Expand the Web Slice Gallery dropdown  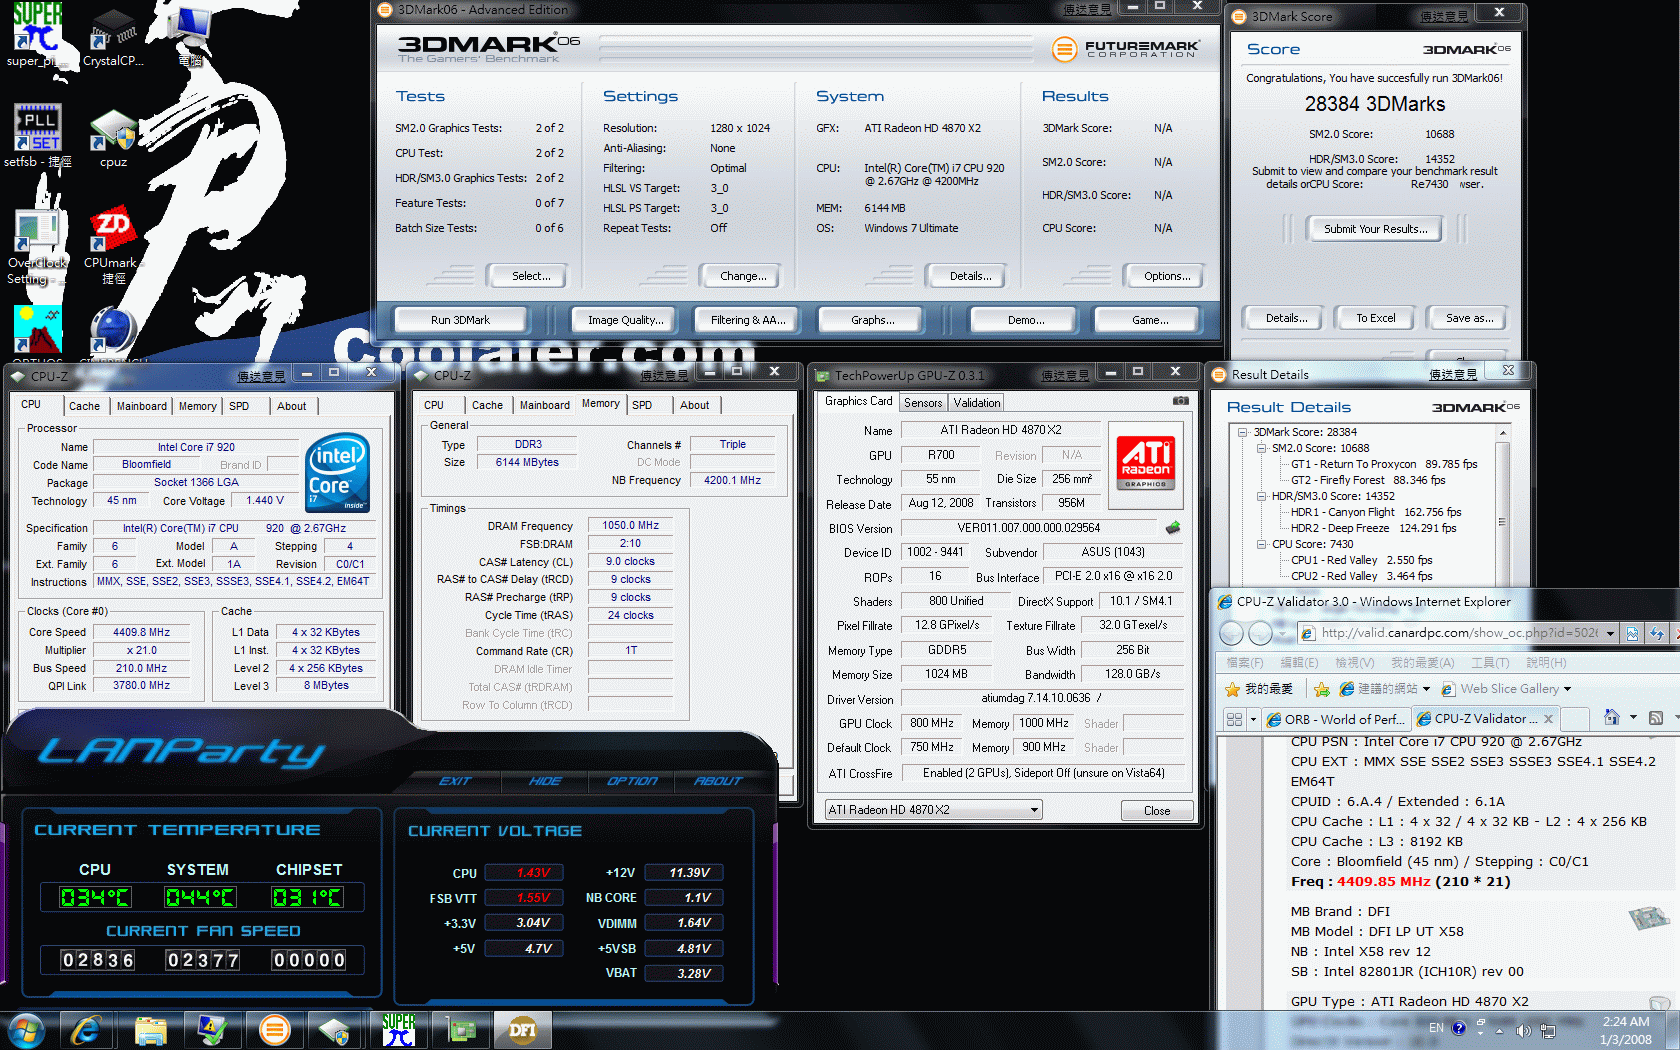(1567, 689)
